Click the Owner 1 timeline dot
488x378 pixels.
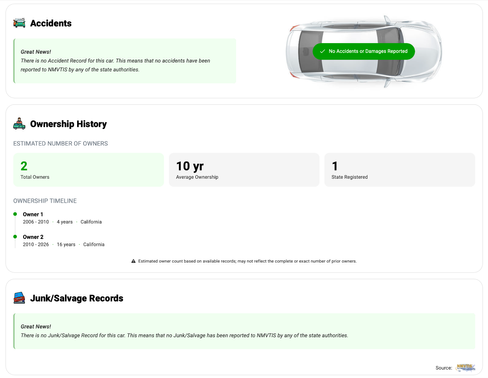(15, 214)
